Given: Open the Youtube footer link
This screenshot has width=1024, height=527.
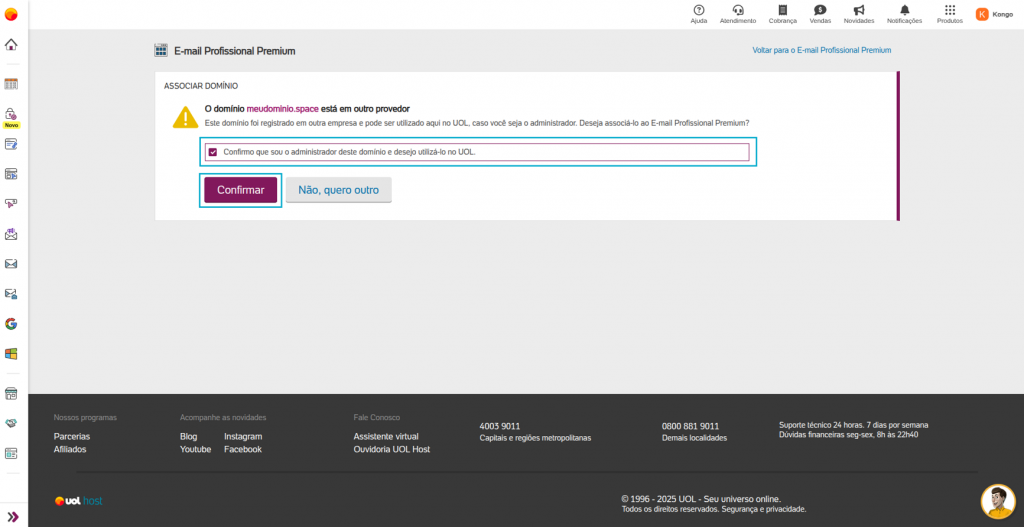Looking at the screenshot, I should (x=195, y=449).
